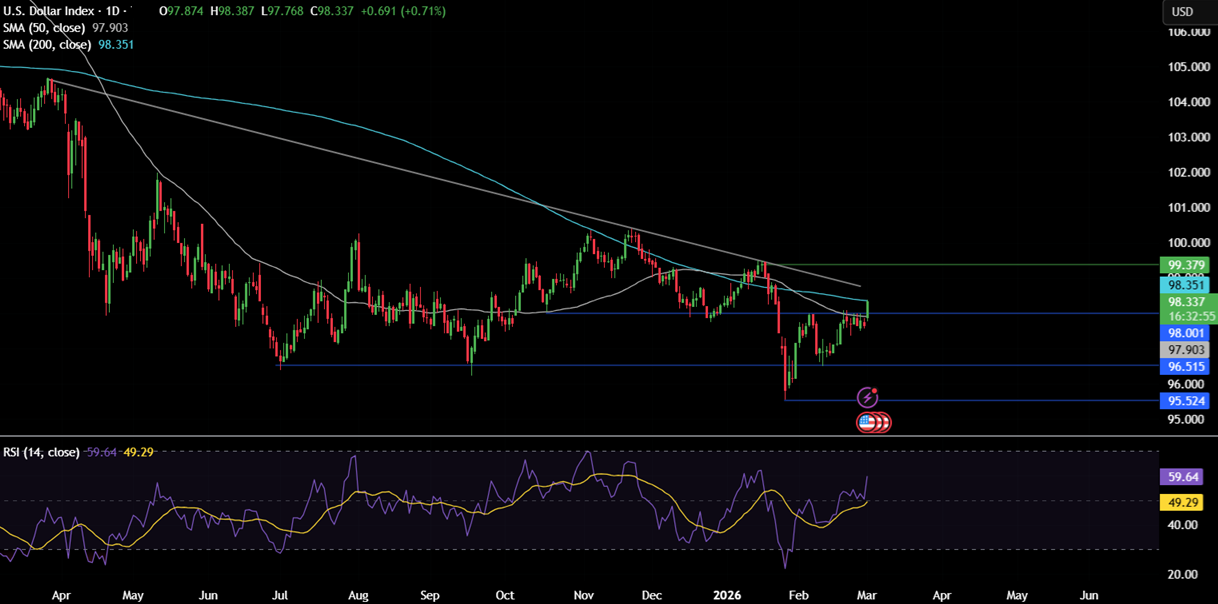Click the cyan 98.351 SMA price label
Screen dimensions: 1218x604
1184,285
